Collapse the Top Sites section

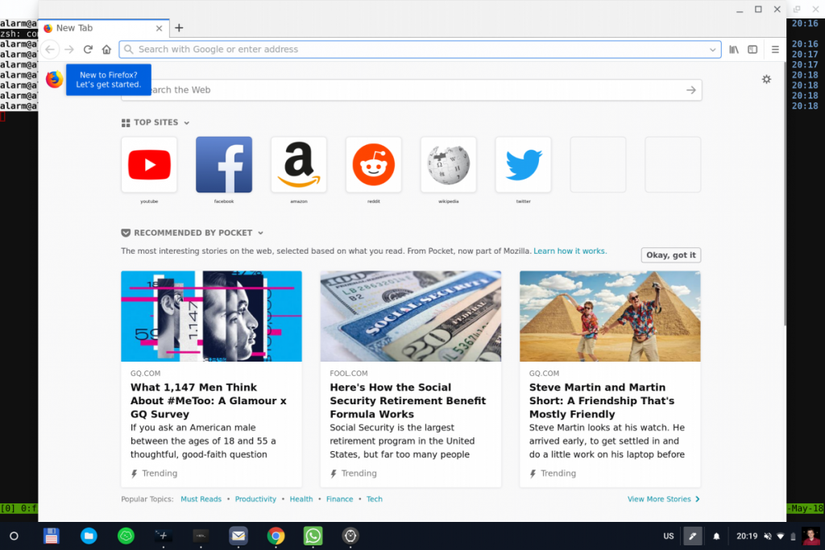click(x=186, y=123)
